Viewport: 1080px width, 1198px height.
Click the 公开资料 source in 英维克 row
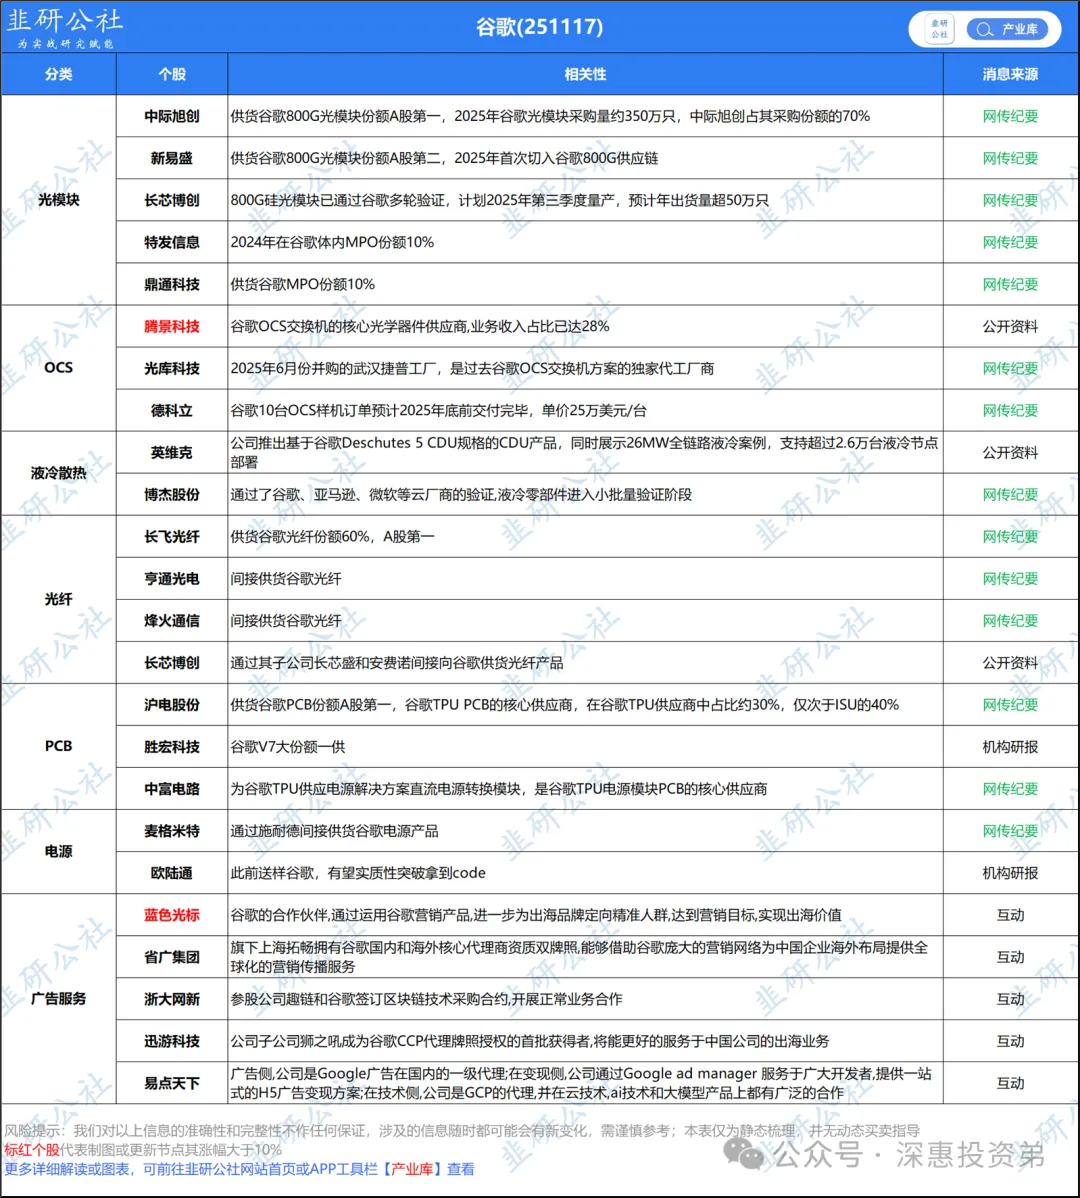pos(1010,452)
